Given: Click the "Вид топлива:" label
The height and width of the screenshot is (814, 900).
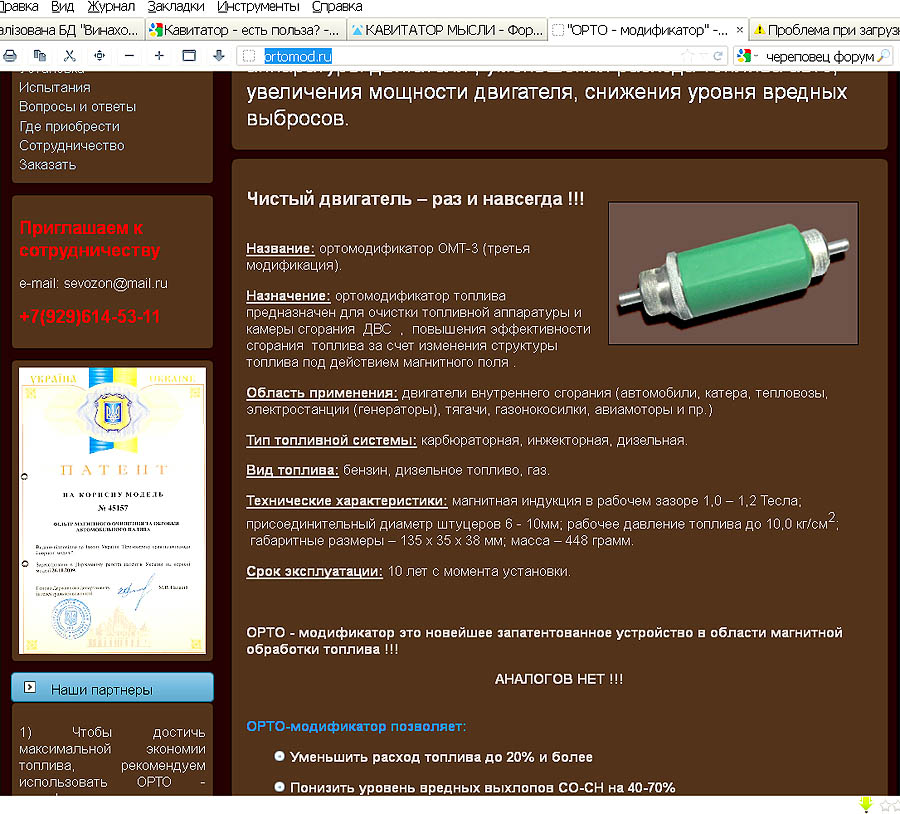Looking at the screenshot, I should [x=292, y=470].
